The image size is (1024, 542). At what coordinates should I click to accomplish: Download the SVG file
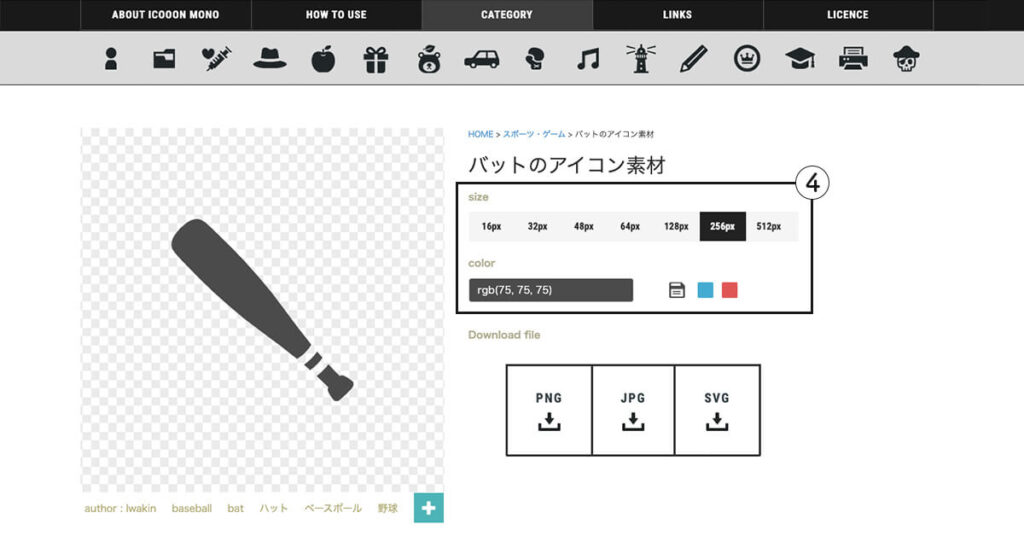pos(717,410)
